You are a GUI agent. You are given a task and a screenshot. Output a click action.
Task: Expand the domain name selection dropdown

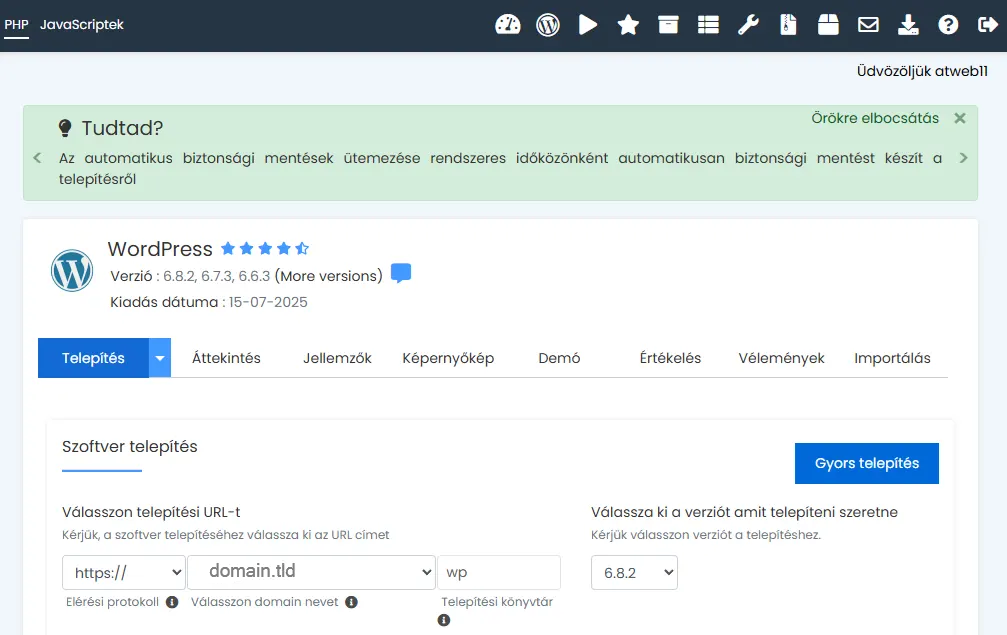click(311, 572)
